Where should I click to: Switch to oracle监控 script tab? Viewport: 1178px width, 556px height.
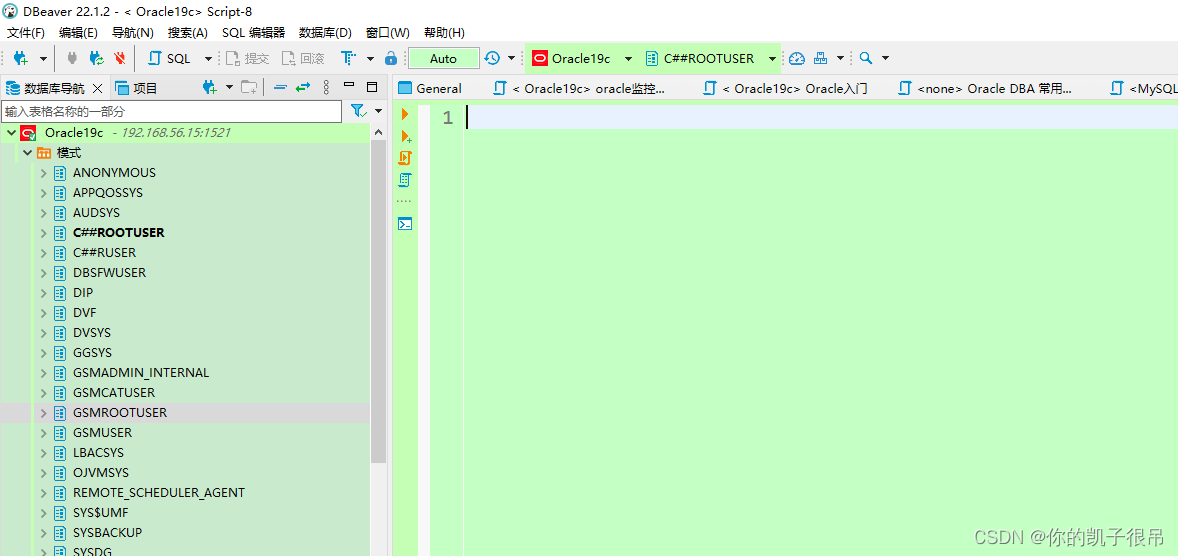(x=578, y=88)
